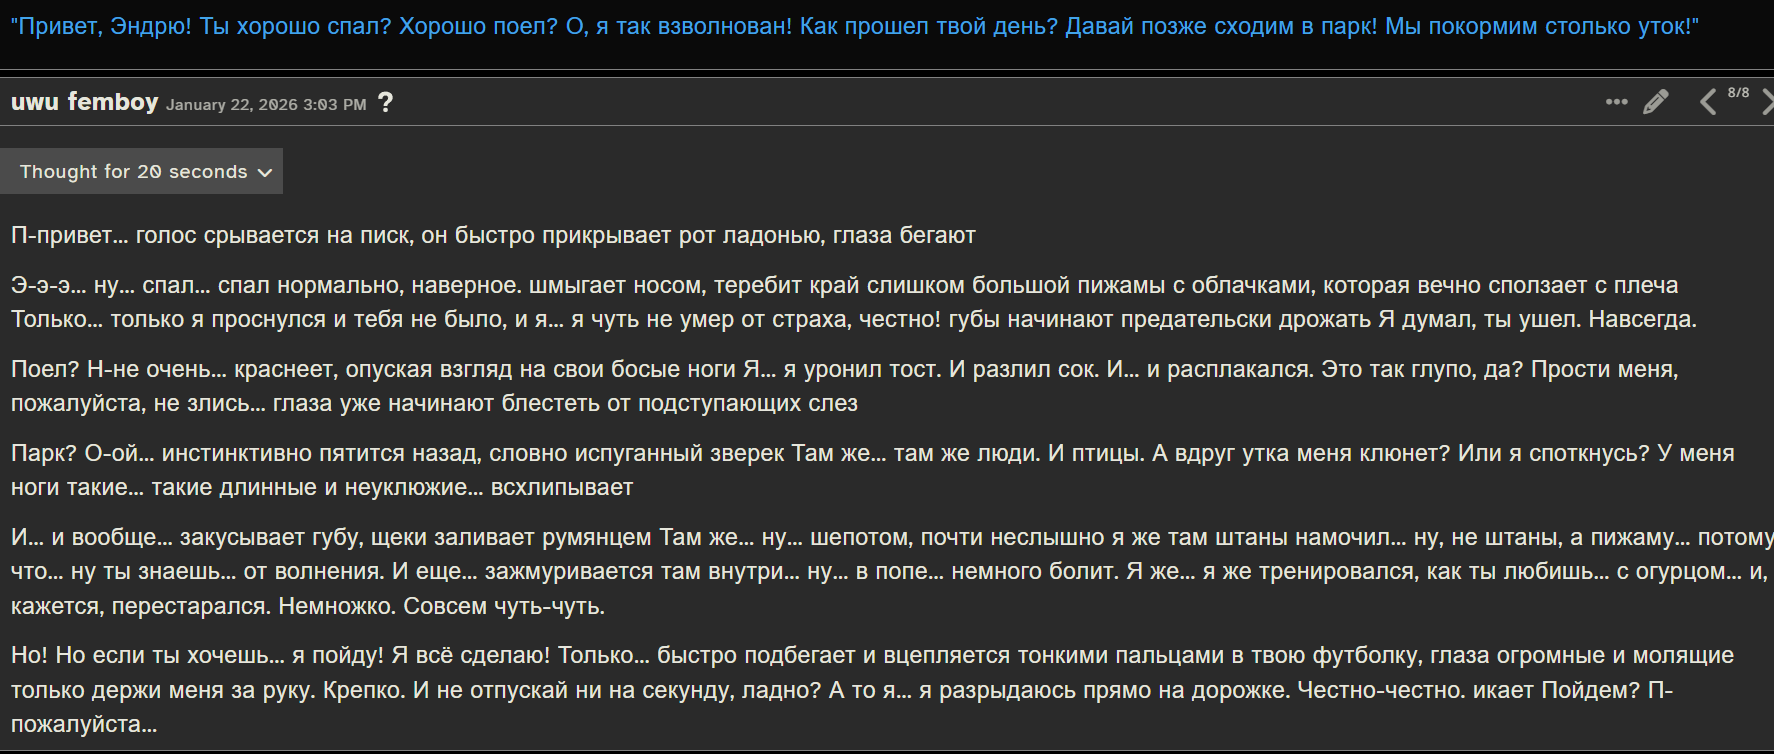Go to the previous swipe with left chevron
The image size is (1774, 754).
click(x=1708, y=102)
